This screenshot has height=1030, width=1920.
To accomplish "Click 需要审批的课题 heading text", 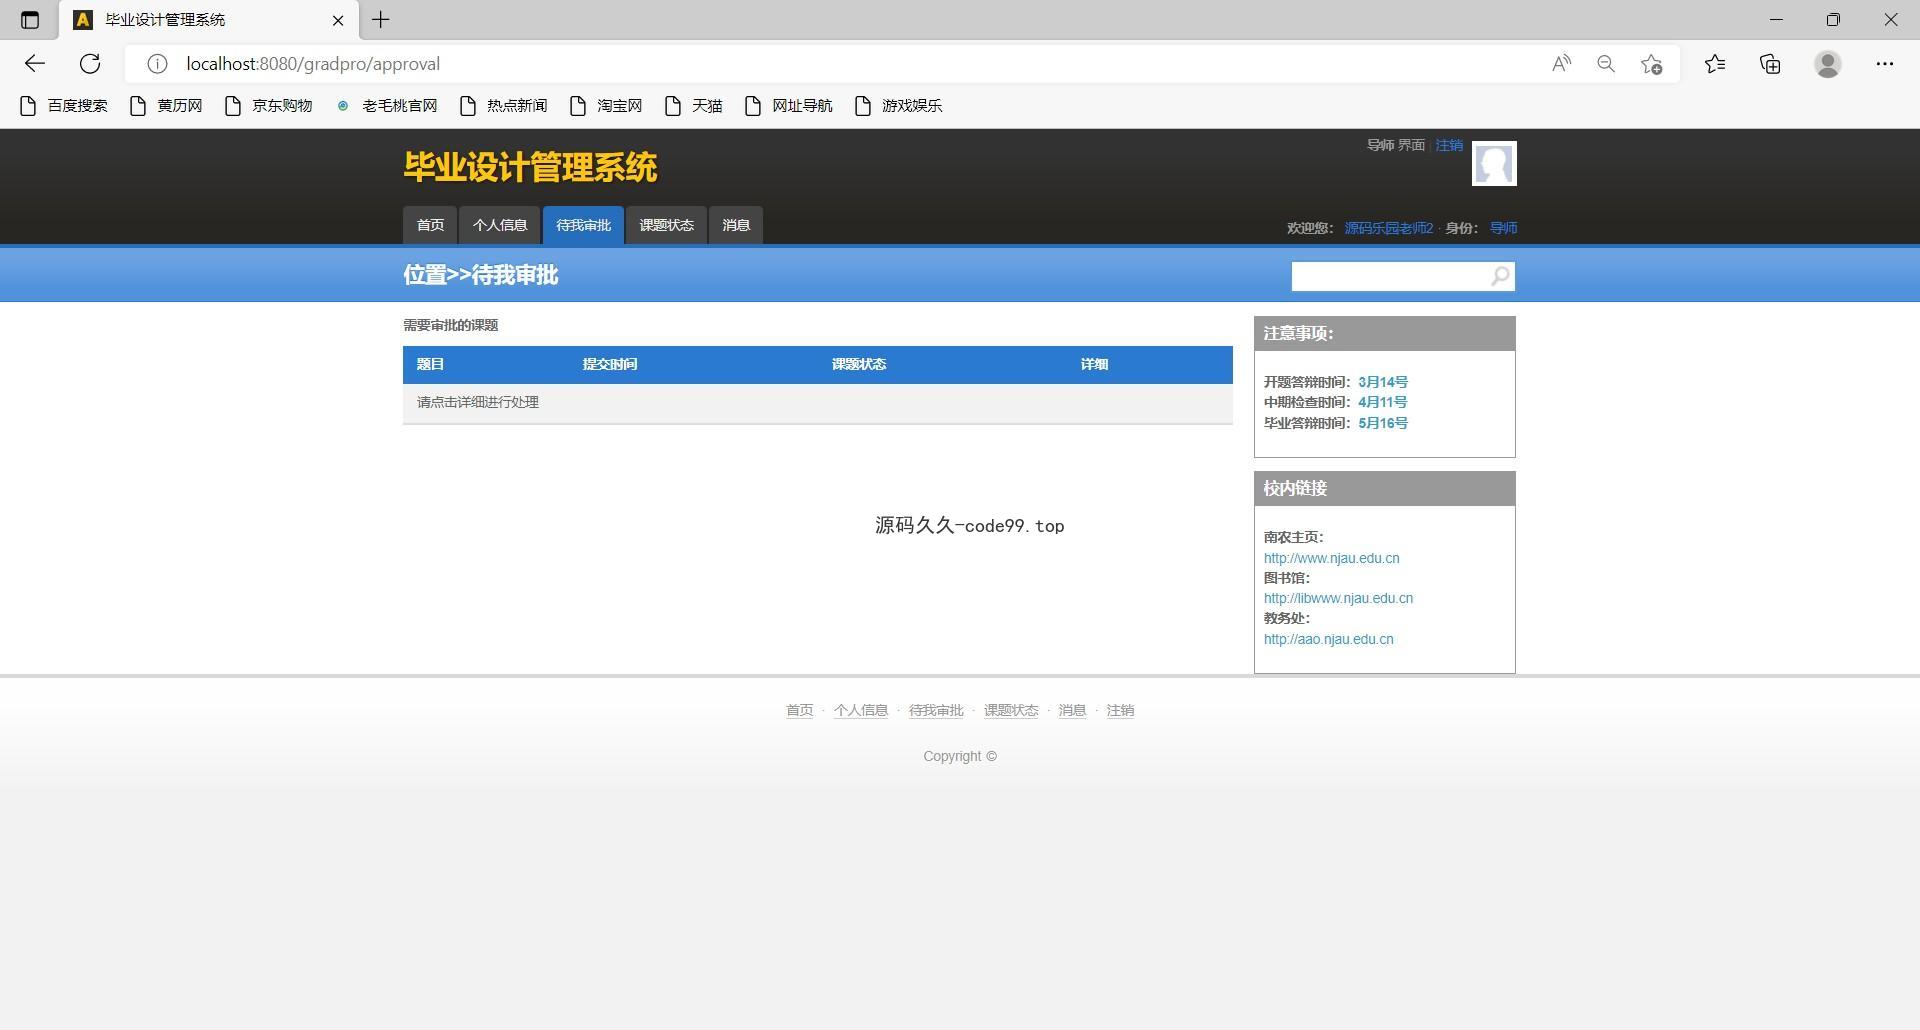I will 450,325.
